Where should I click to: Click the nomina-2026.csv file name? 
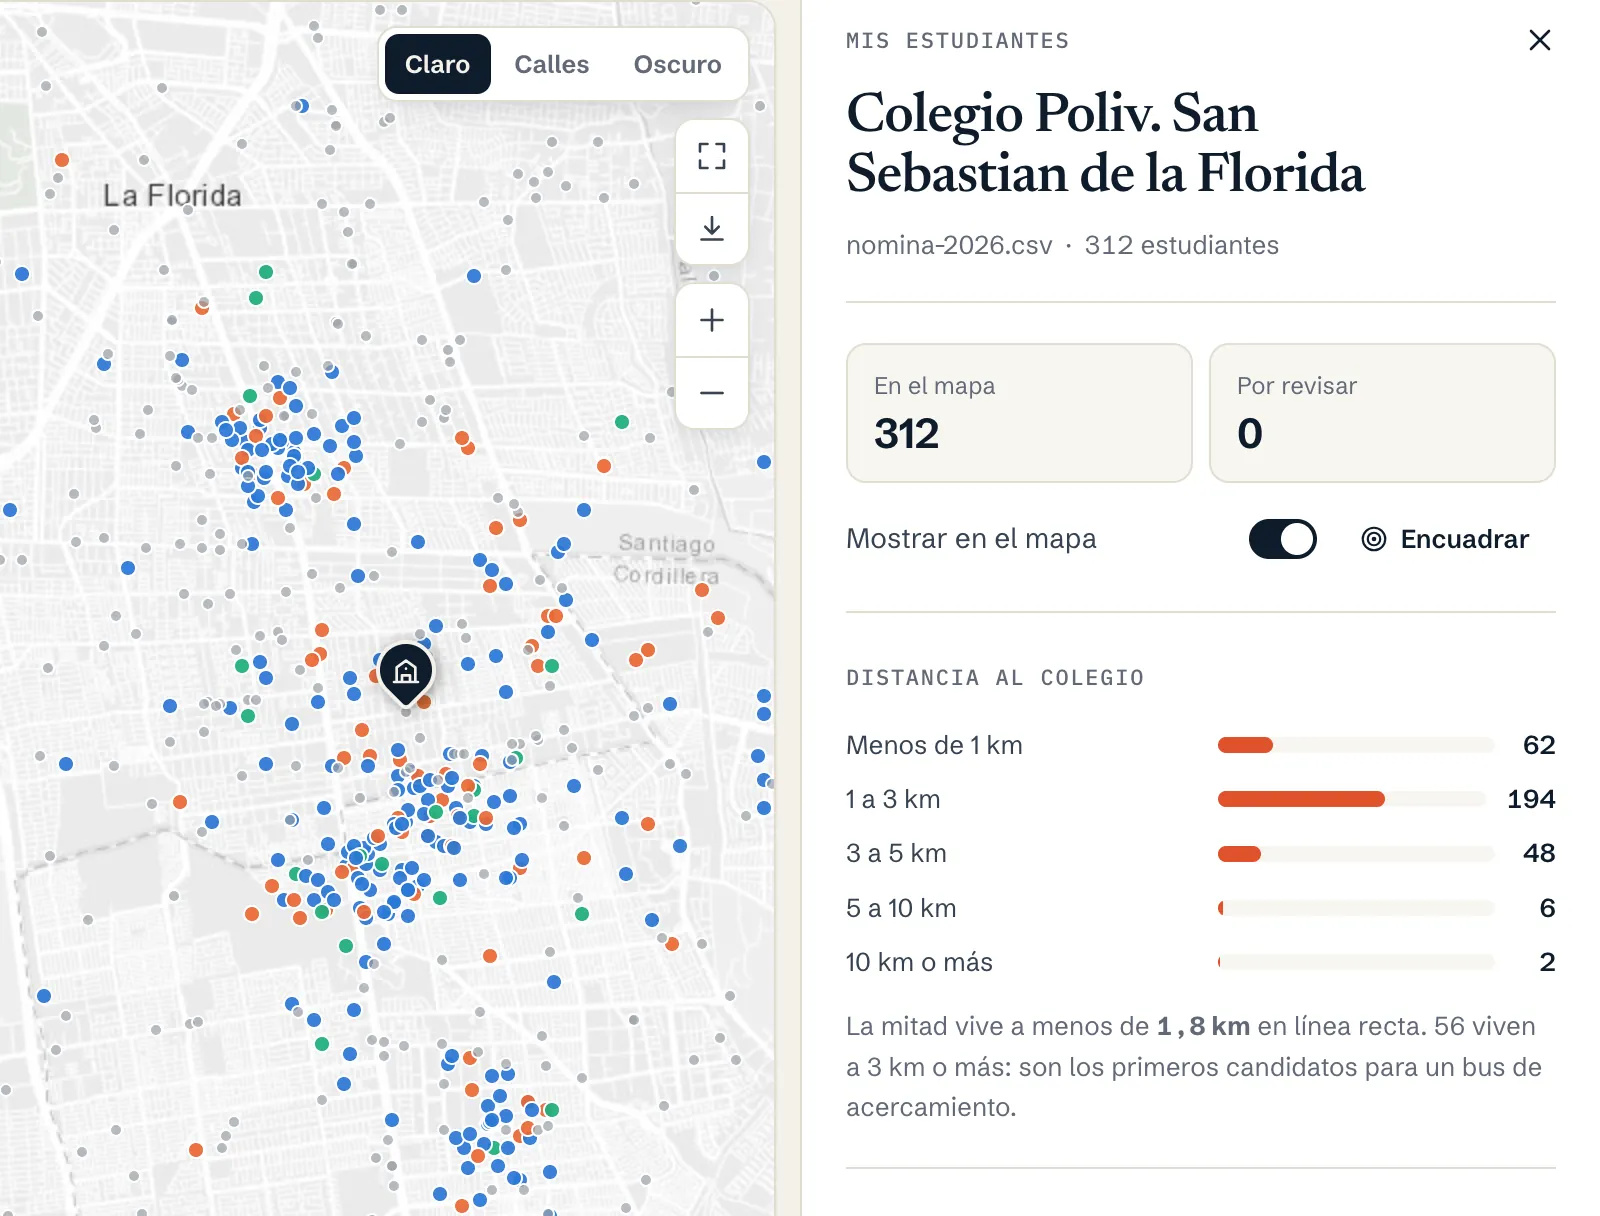[x=949, y=245]
